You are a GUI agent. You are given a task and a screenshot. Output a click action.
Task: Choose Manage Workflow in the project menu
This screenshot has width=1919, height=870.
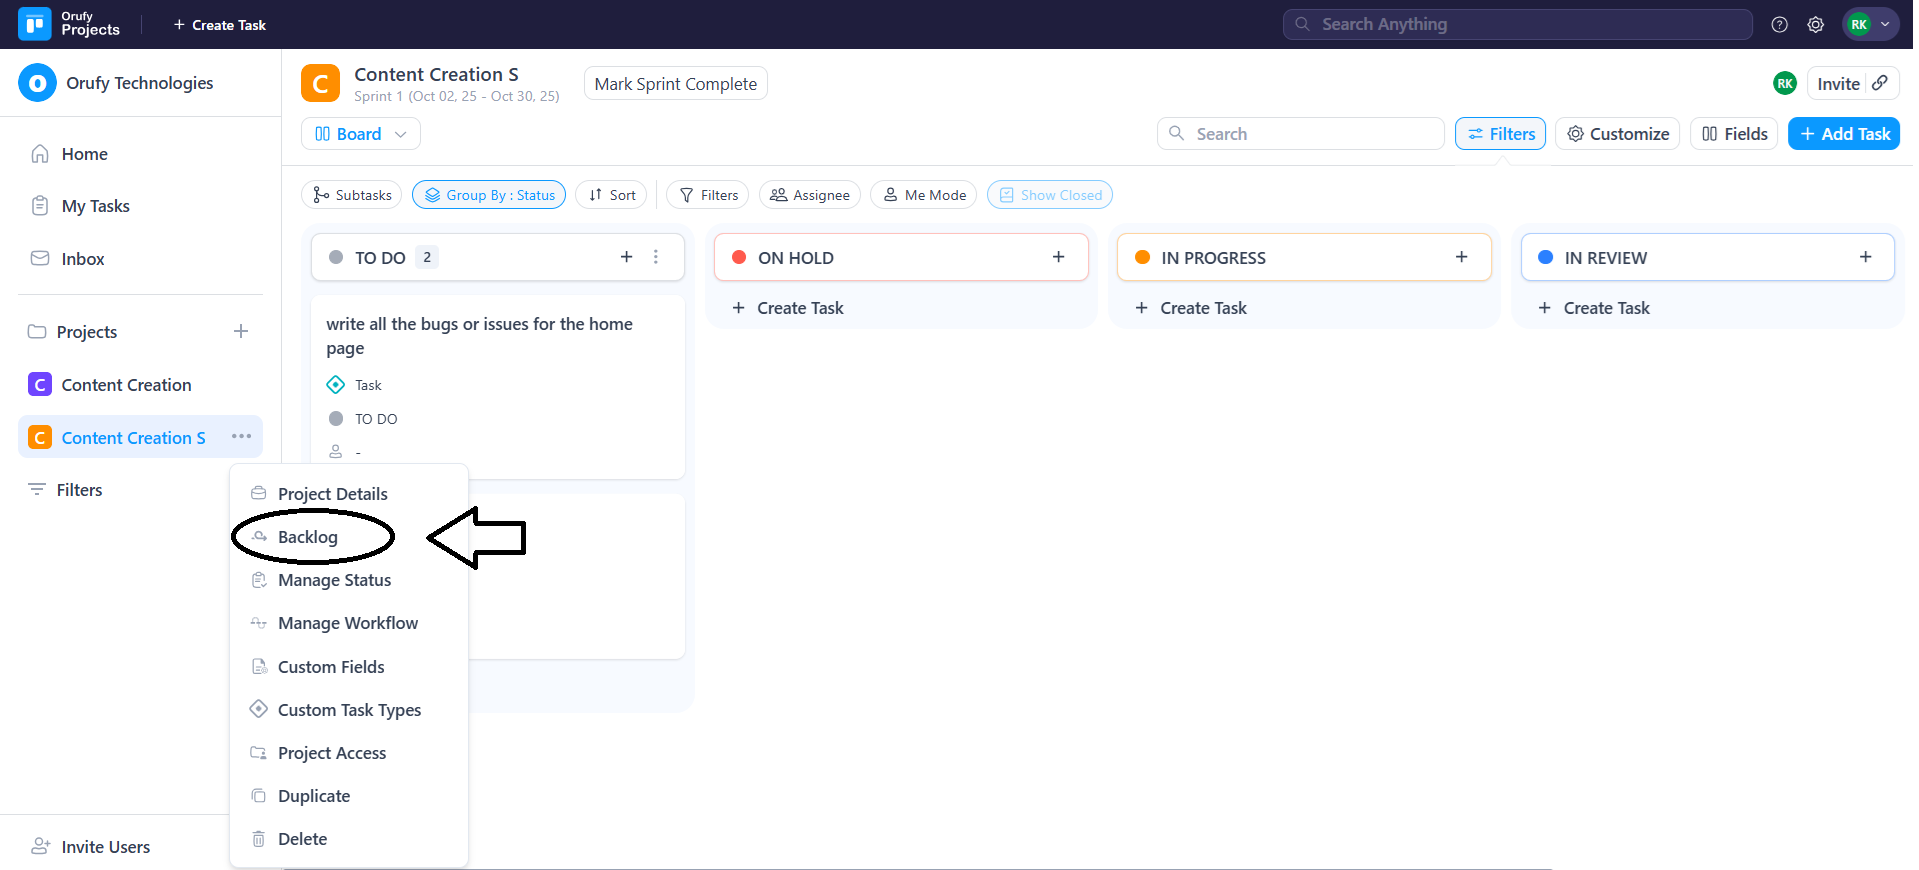click(347, 623)
